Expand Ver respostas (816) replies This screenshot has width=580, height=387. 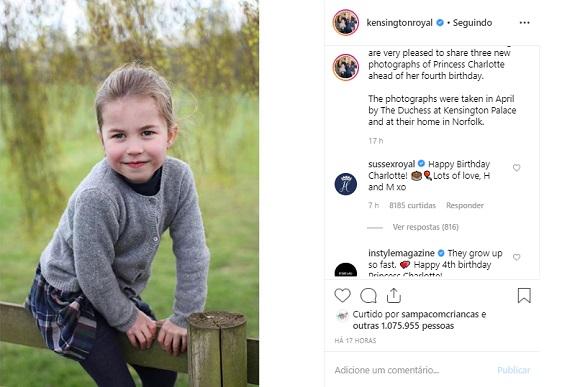425,227
